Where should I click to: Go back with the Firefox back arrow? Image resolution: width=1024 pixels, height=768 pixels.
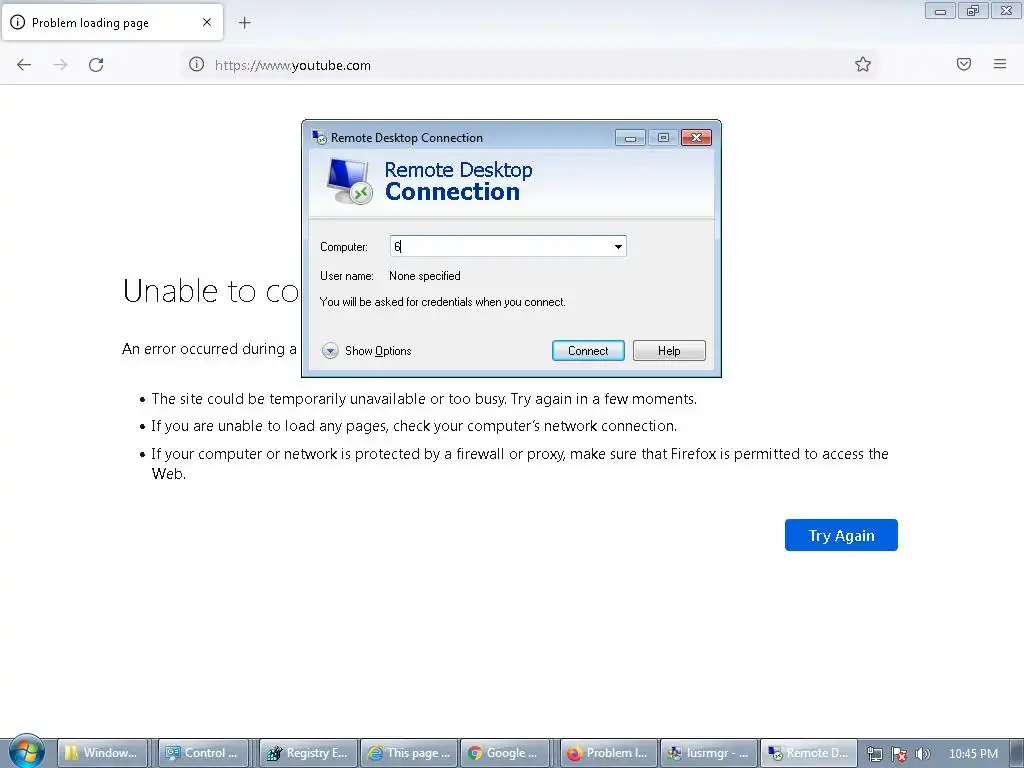point(24,65)
